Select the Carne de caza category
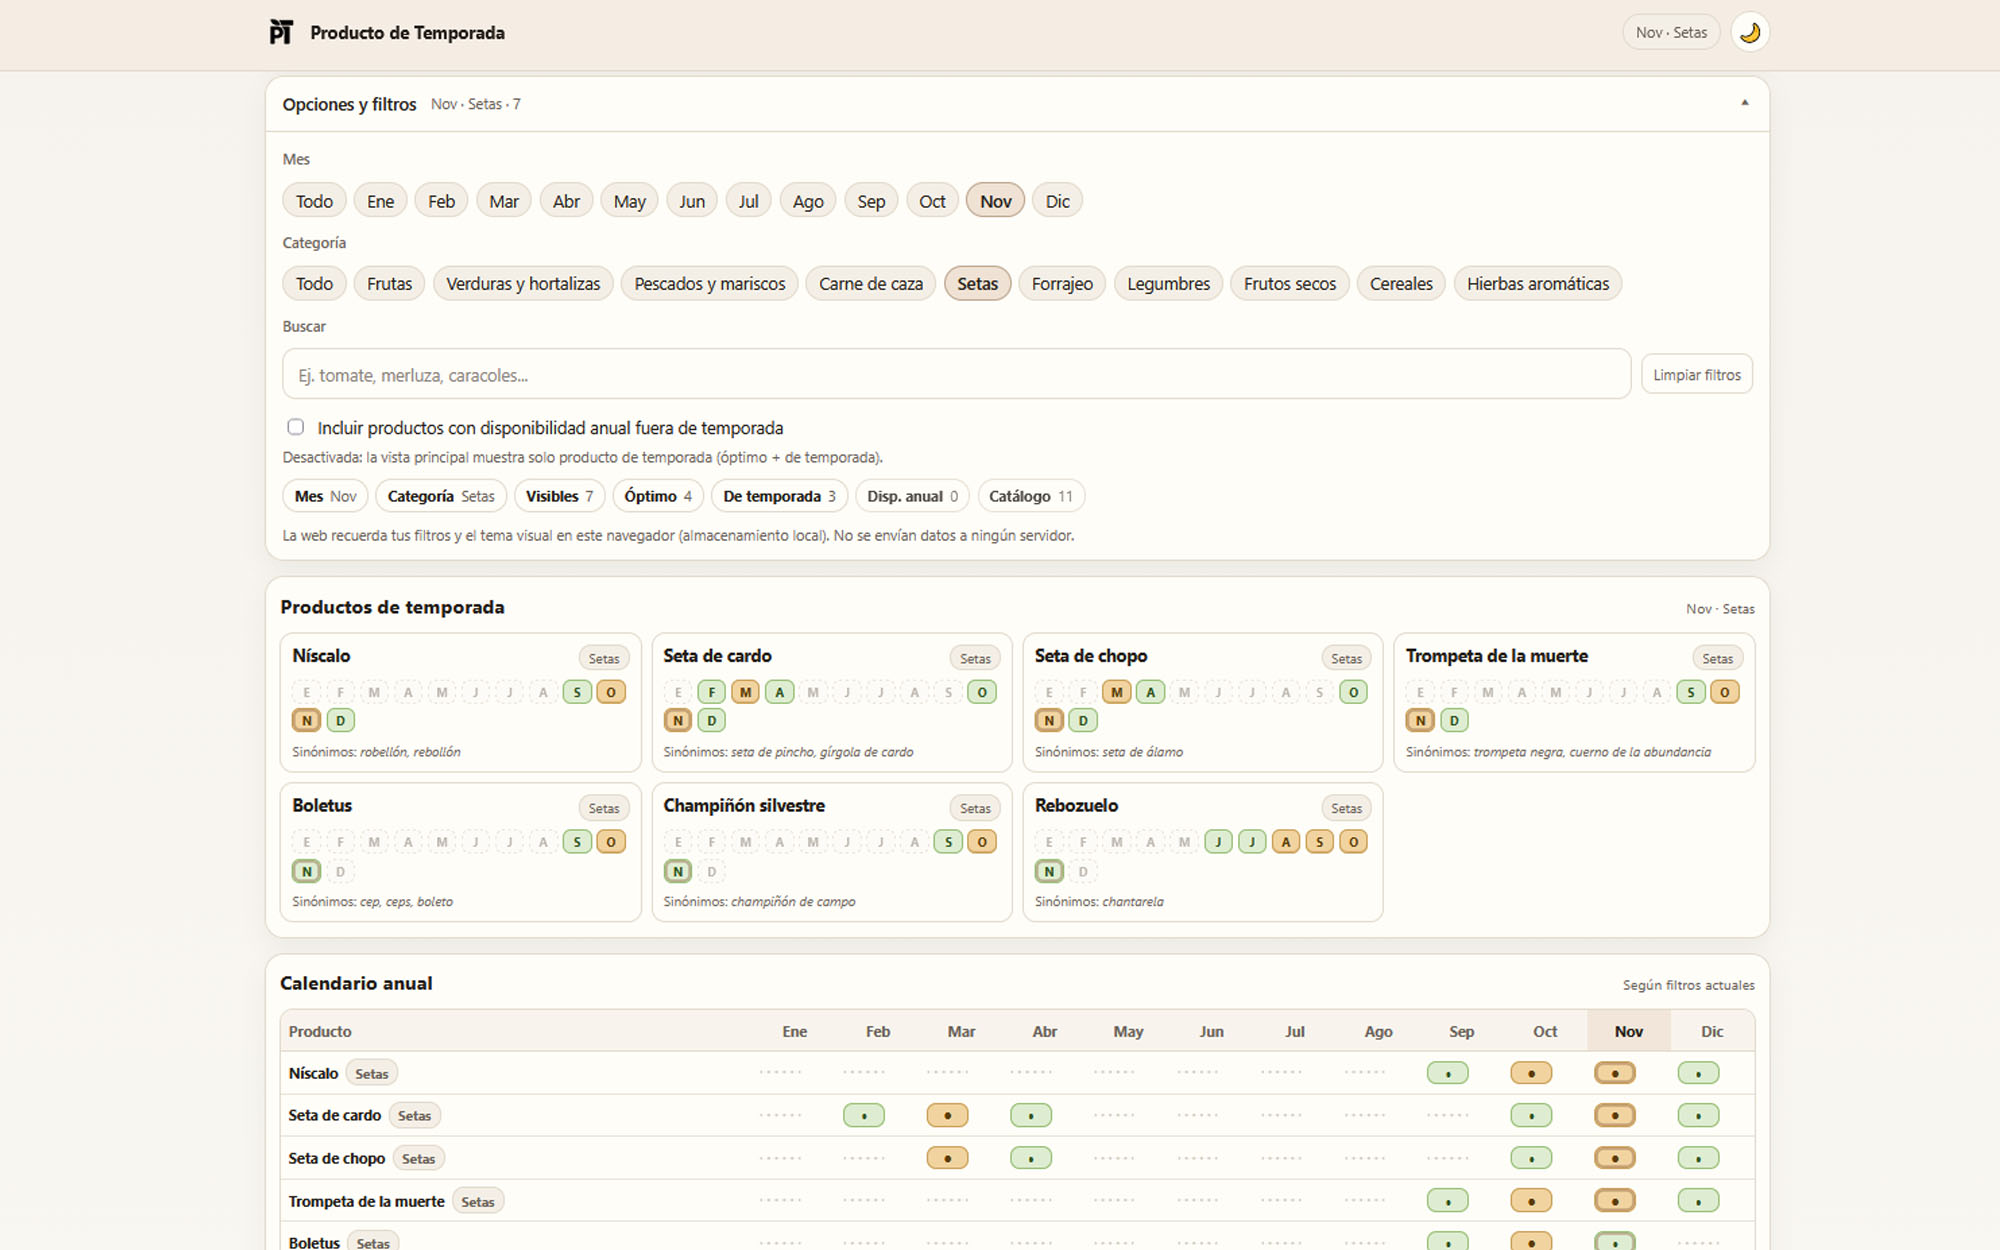2000x1250 pixels. click(871, 284)
